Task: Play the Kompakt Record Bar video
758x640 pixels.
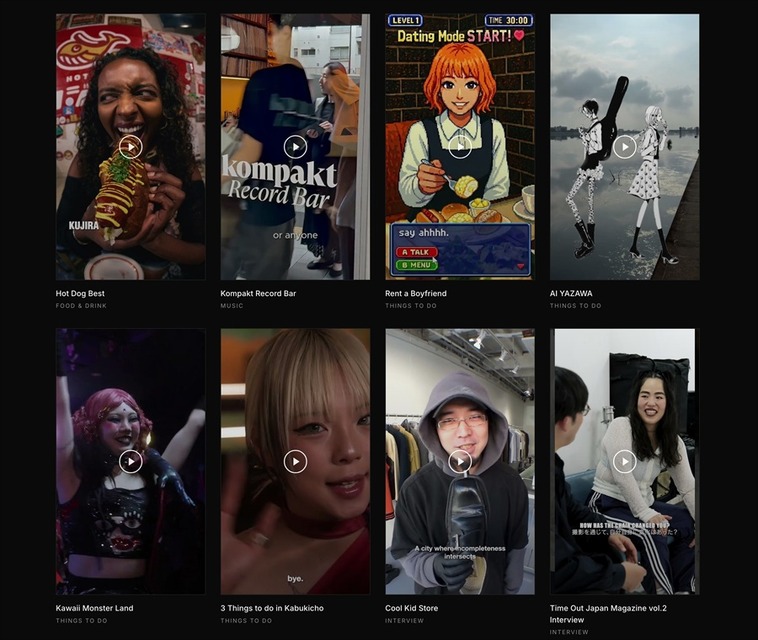Action: coord(295,147)
